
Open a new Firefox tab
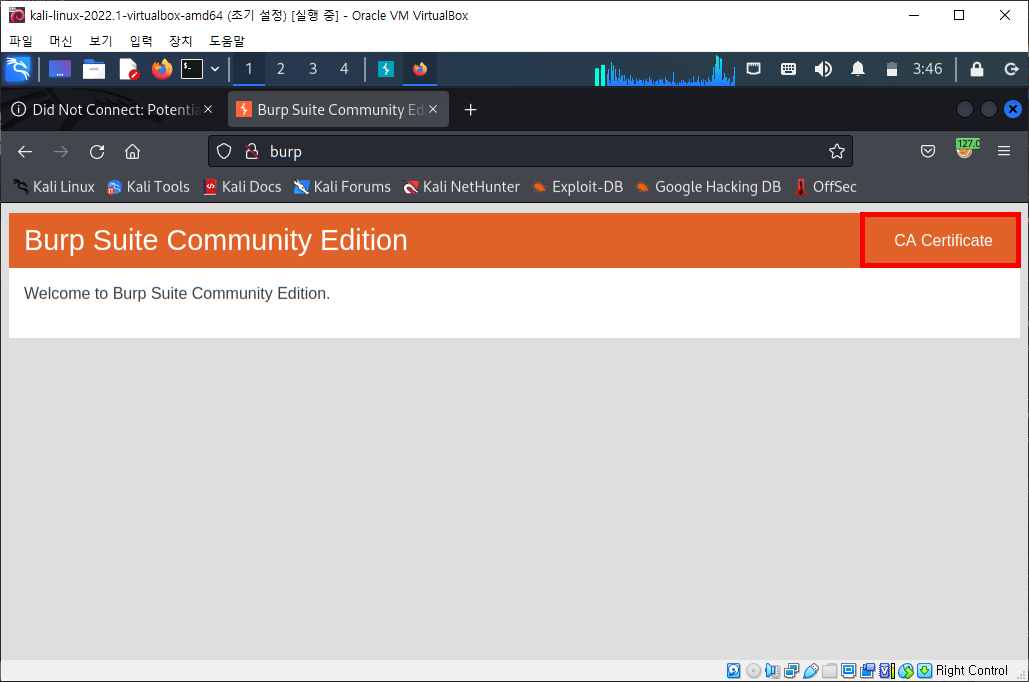[x=471, y=110]
